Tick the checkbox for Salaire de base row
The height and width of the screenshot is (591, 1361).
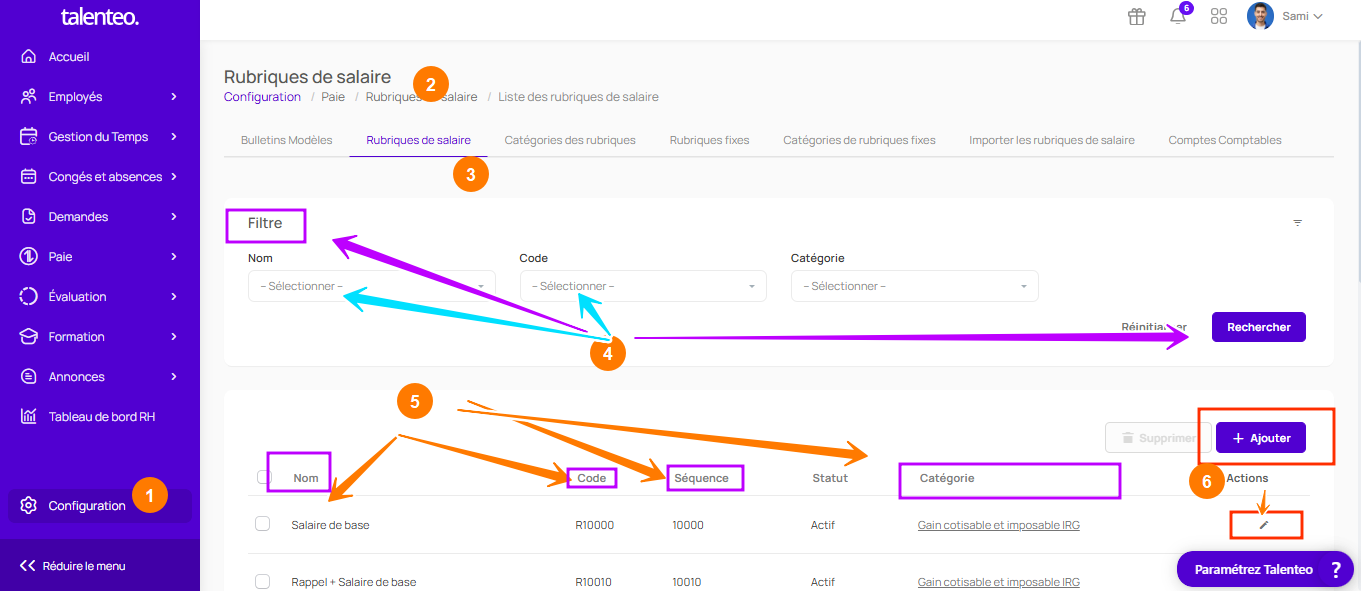(x=263, y=523)
